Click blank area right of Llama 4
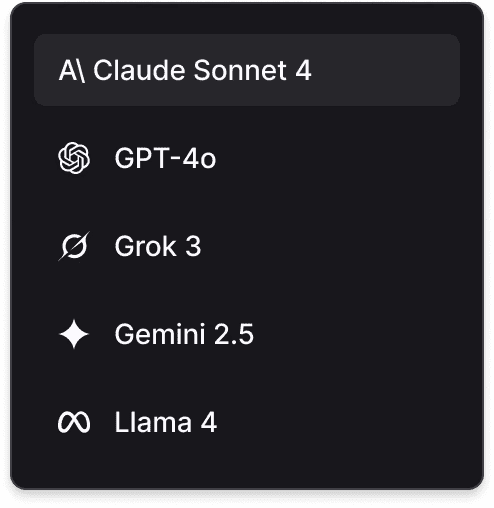This screenshot has height=508, width=494. (337, 422)
